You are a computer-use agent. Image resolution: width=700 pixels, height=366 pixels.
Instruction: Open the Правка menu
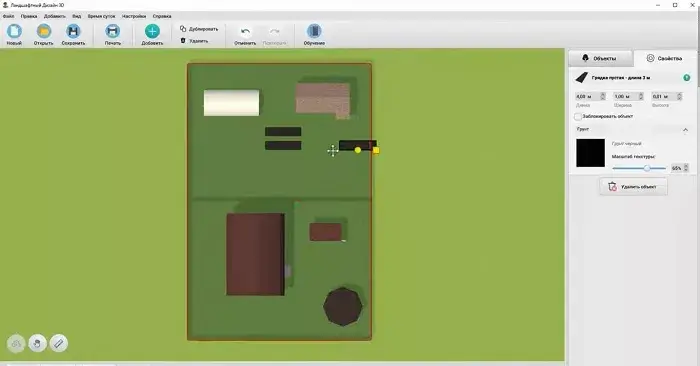(29, 16)
